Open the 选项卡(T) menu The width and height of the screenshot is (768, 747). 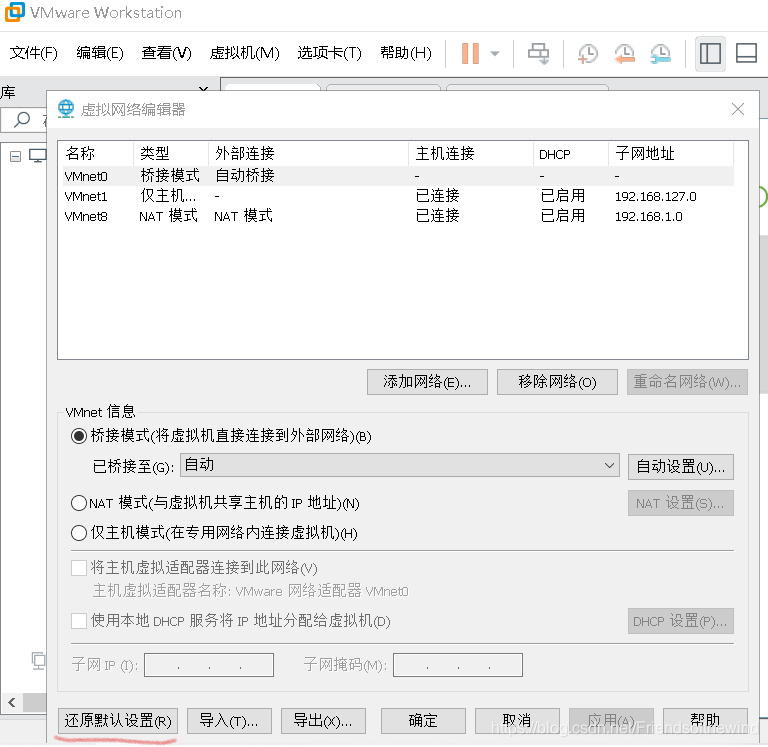[329, 53]
